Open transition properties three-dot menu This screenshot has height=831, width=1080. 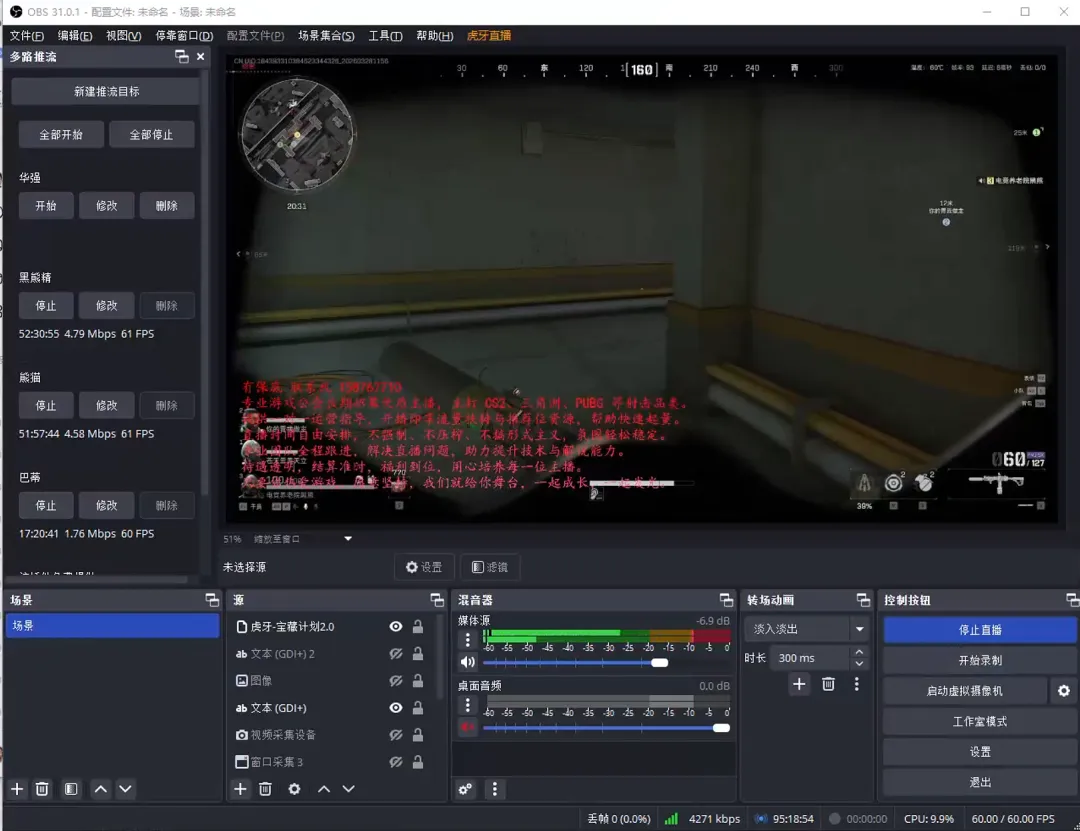[857, 684]
